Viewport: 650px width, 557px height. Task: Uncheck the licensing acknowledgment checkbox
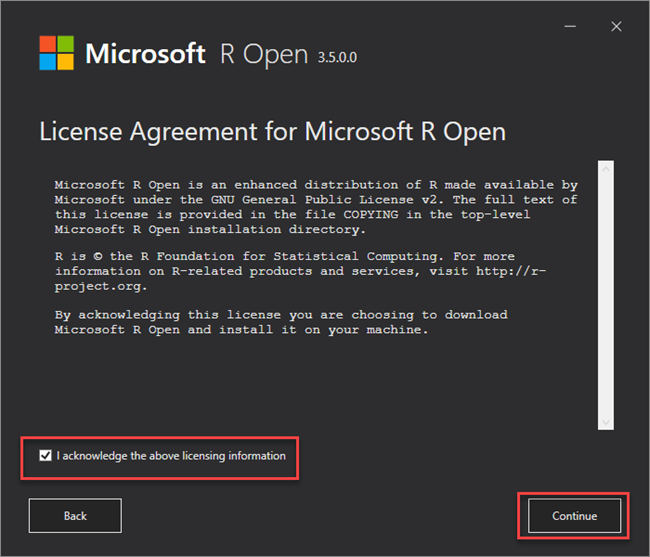click(45, 456)
